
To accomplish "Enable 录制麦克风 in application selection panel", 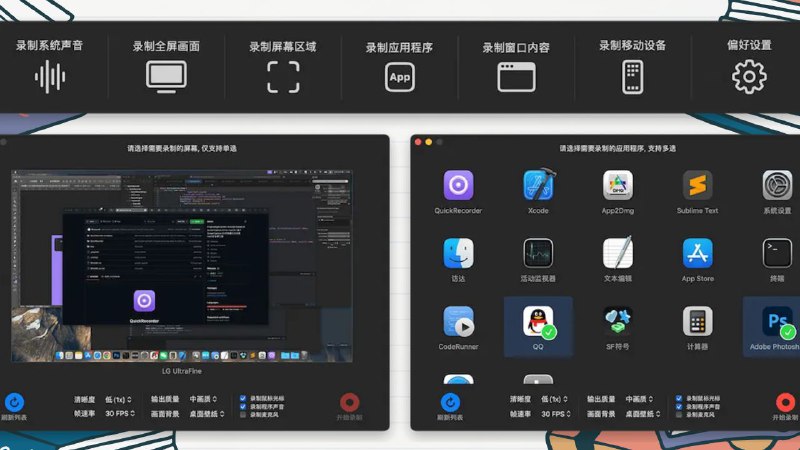I will pos(679,415).
